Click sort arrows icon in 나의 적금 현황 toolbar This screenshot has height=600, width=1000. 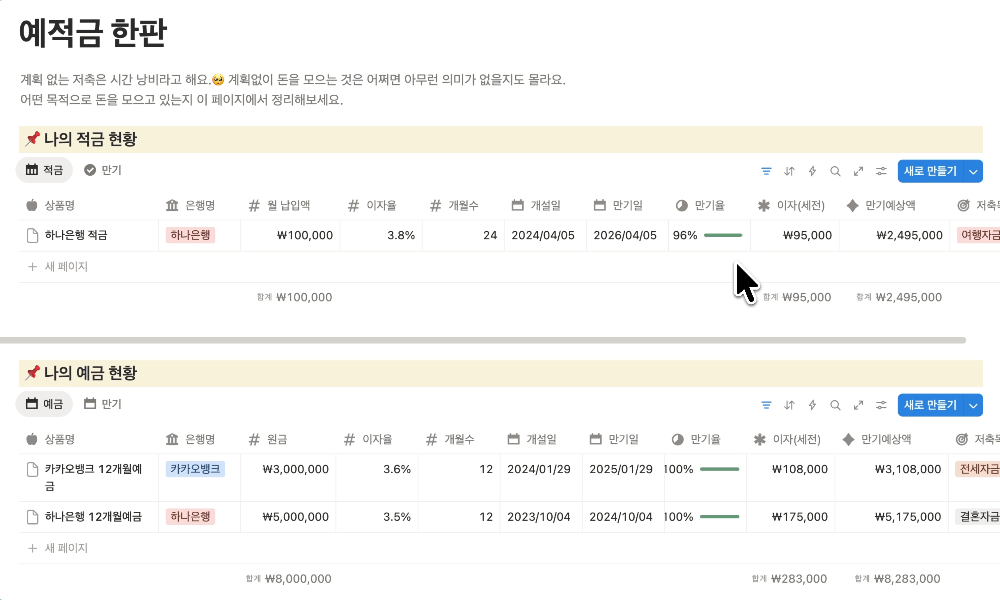pyautogui.click(x=789, y=171)
